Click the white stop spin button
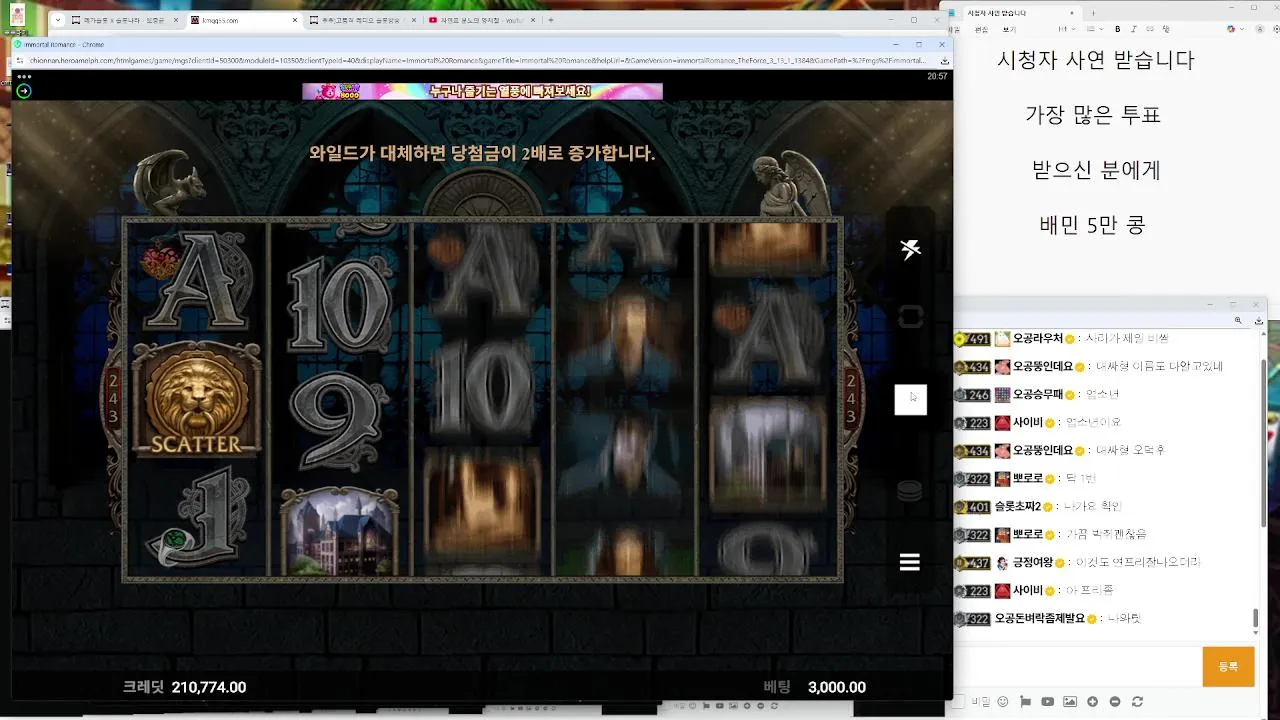Viewport: 1280px width, 720px height. click(910, 399)
